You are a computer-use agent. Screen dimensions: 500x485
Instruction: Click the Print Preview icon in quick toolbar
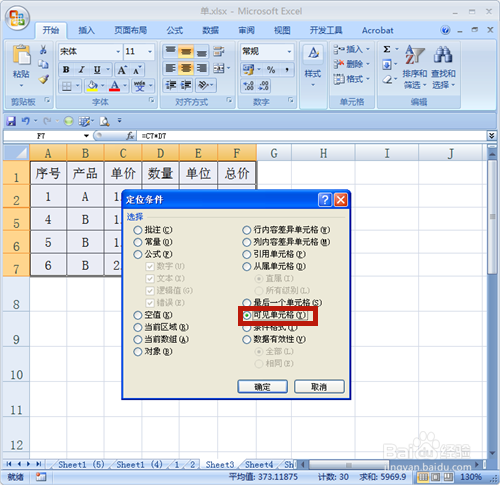coord(105,121)
